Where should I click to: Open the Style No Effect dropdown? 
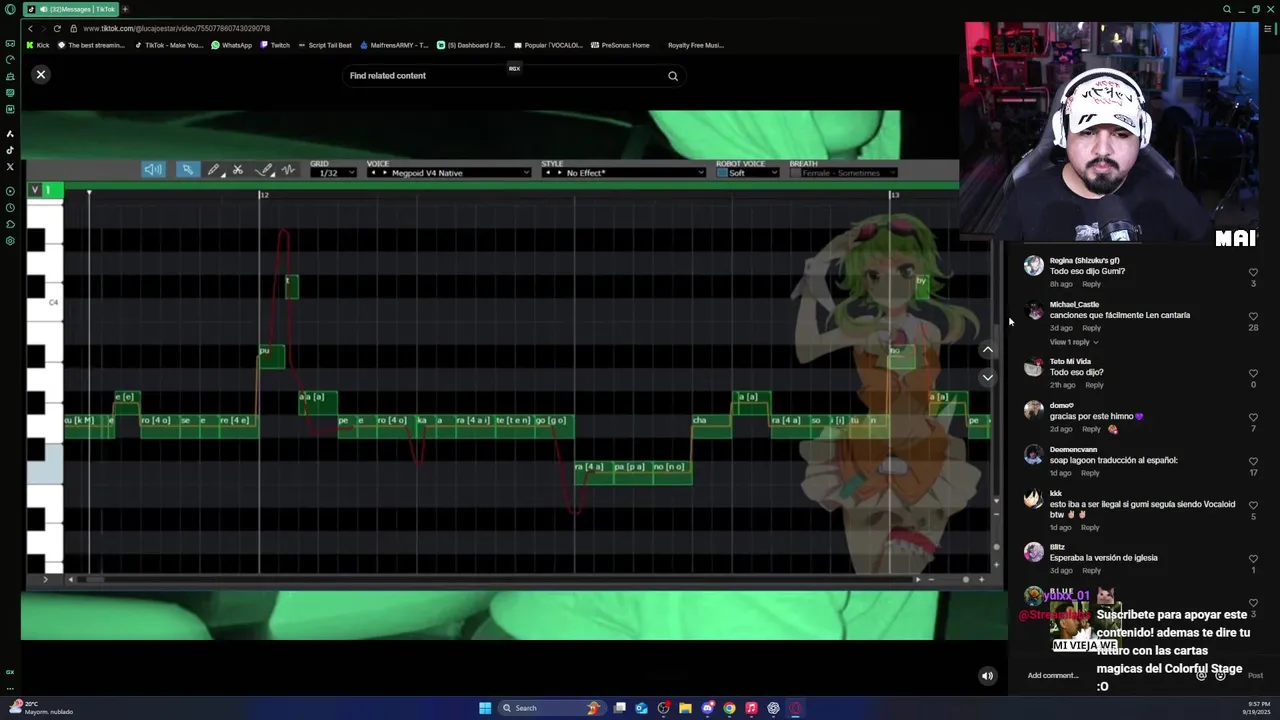tap(624, 173)
